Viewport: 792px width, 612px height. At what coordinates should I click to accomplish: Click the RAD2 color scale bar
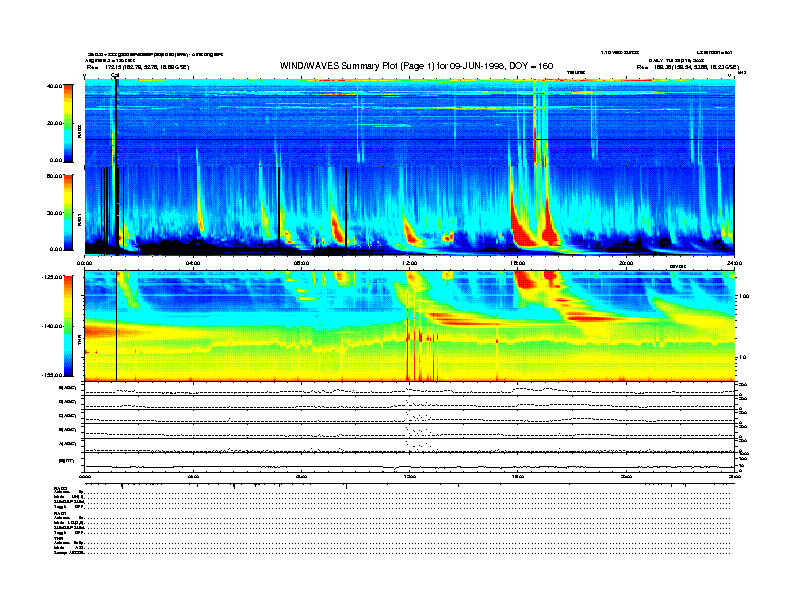click(68, 123)
